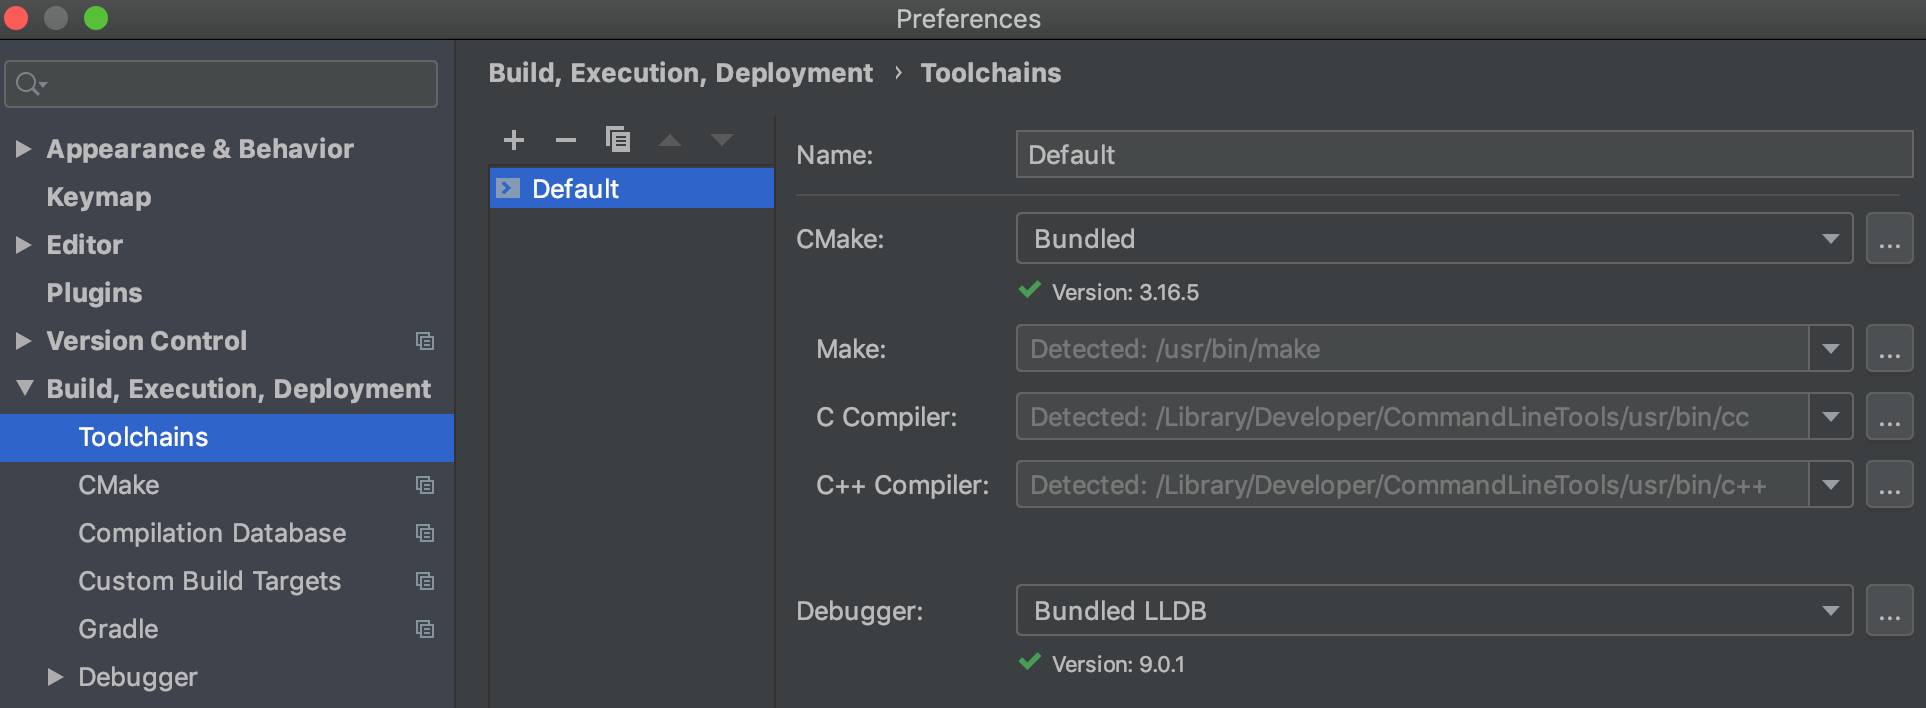
Task: Open Custom Build Targets settings
Action: pos(210,581)
